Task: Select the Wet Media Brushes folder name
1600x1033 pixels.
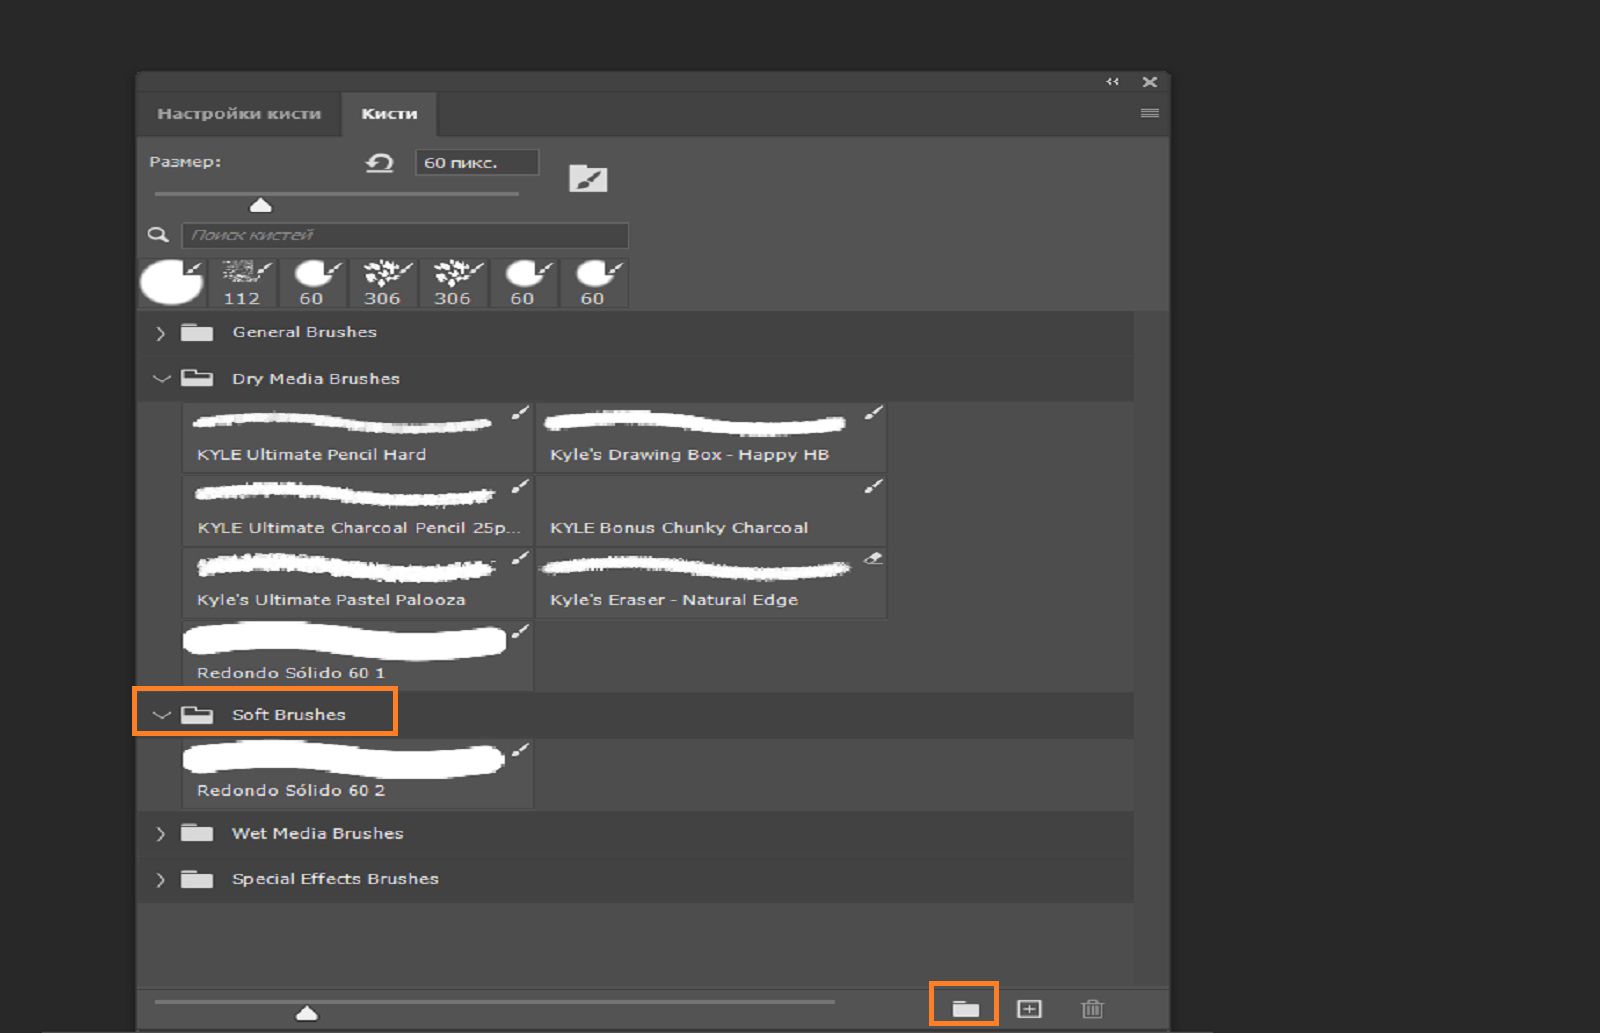Action: pyautogui.click(x=318, y=833)
